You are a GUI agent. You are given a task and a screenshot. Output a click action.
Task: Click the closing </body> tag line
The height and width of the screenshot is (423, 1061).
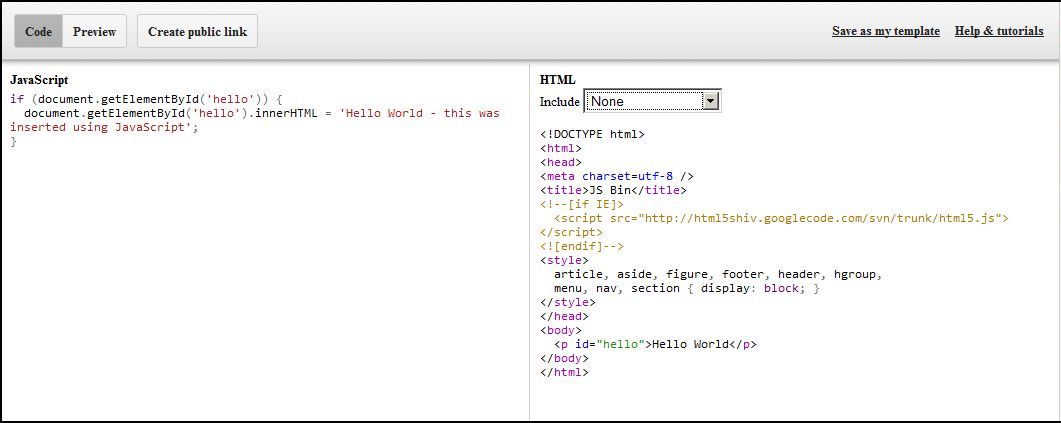[564, 358]
